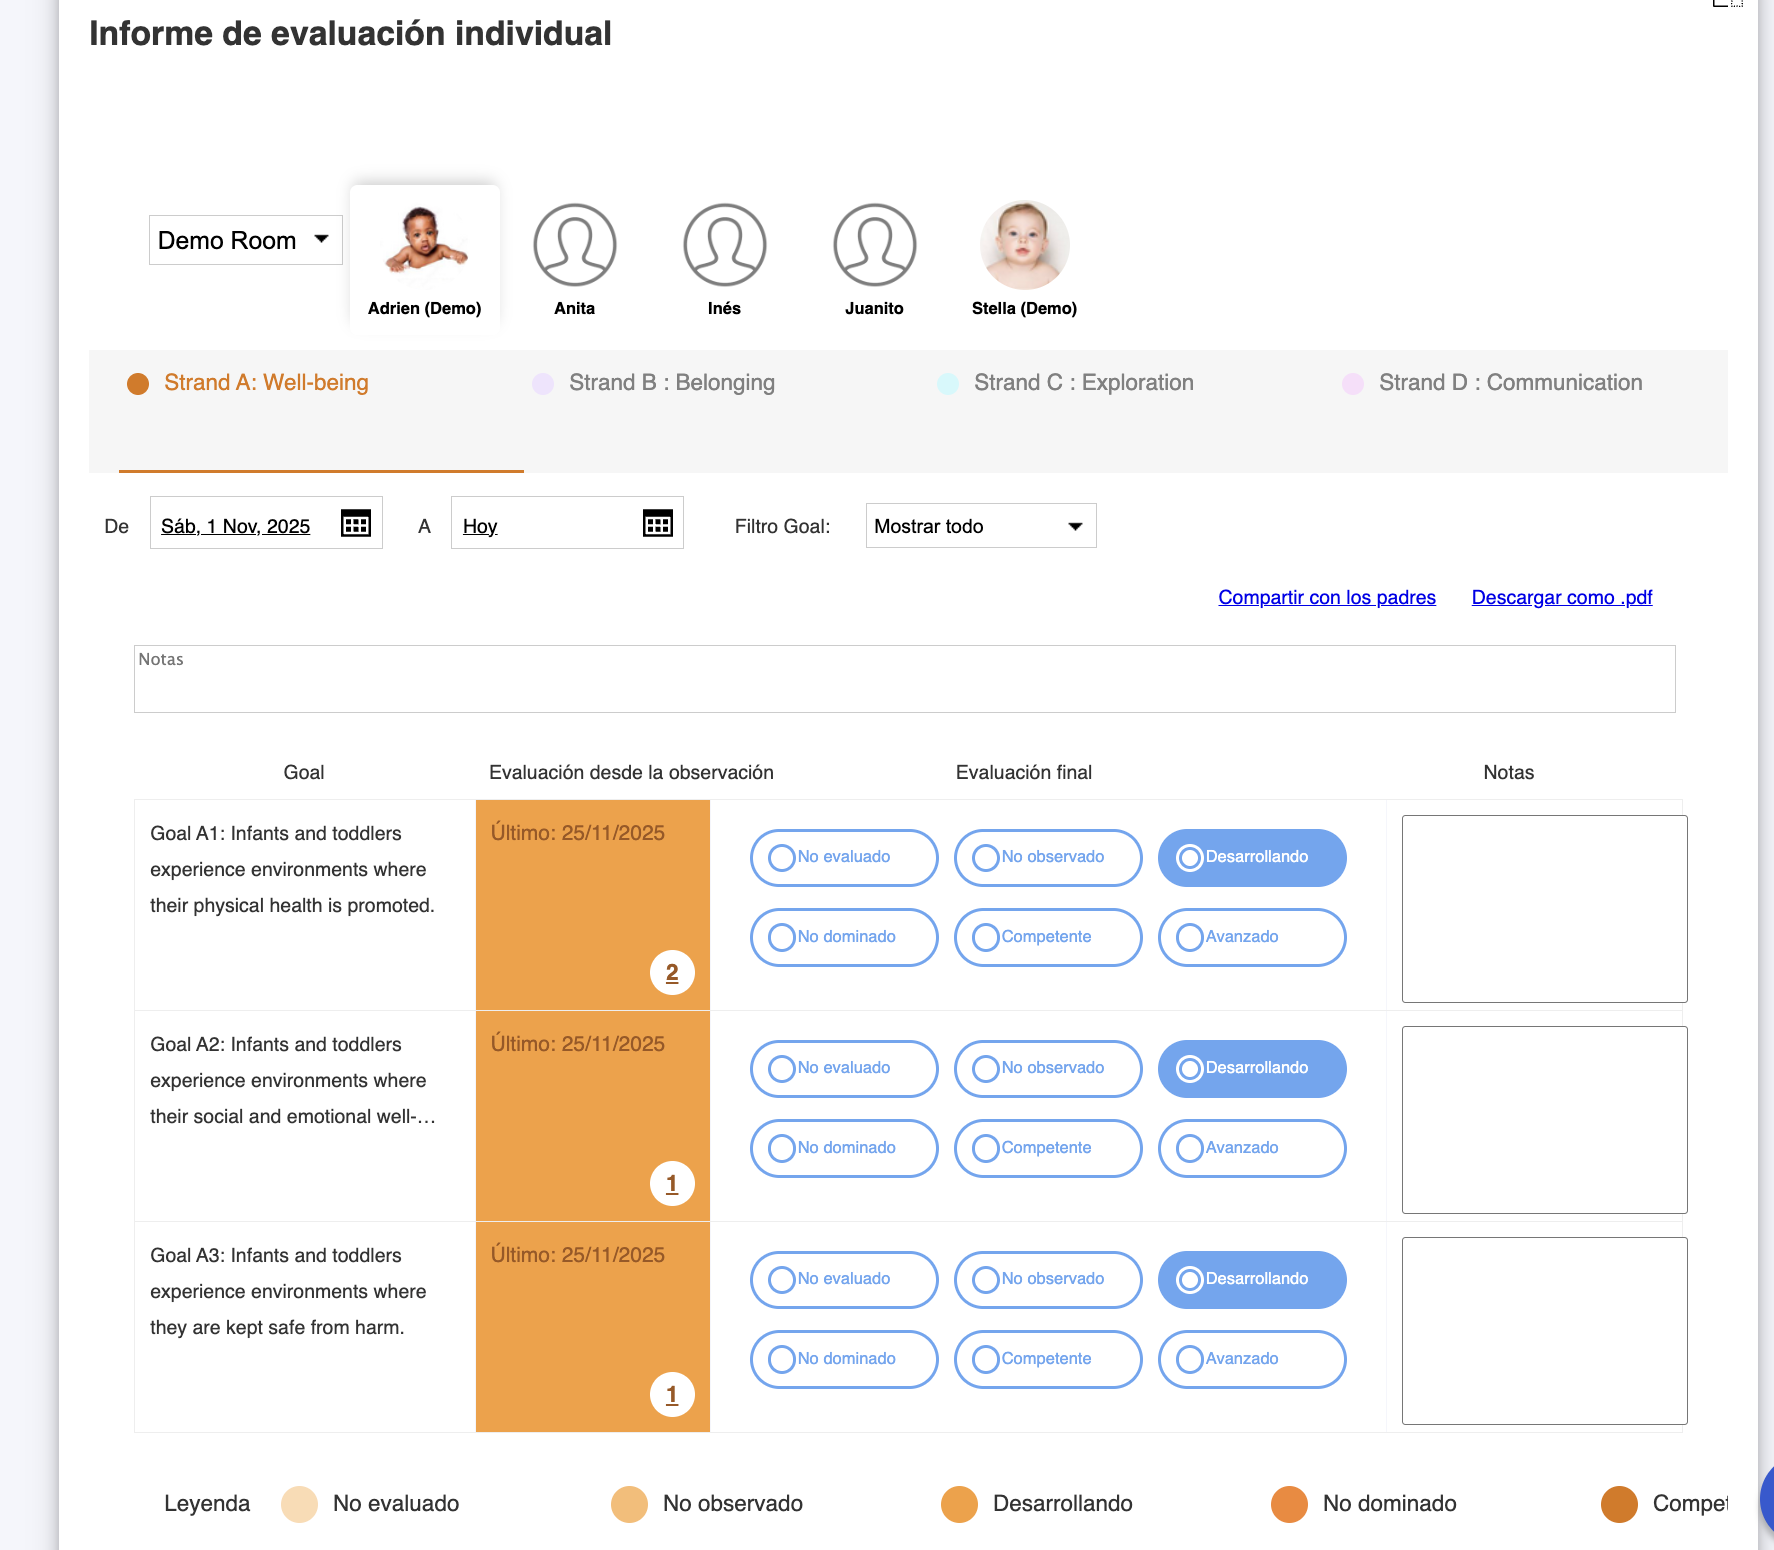Set Goal A2 to No dominado
This screenshot has height=1550, width=1774.
(x=844, y=1148)
